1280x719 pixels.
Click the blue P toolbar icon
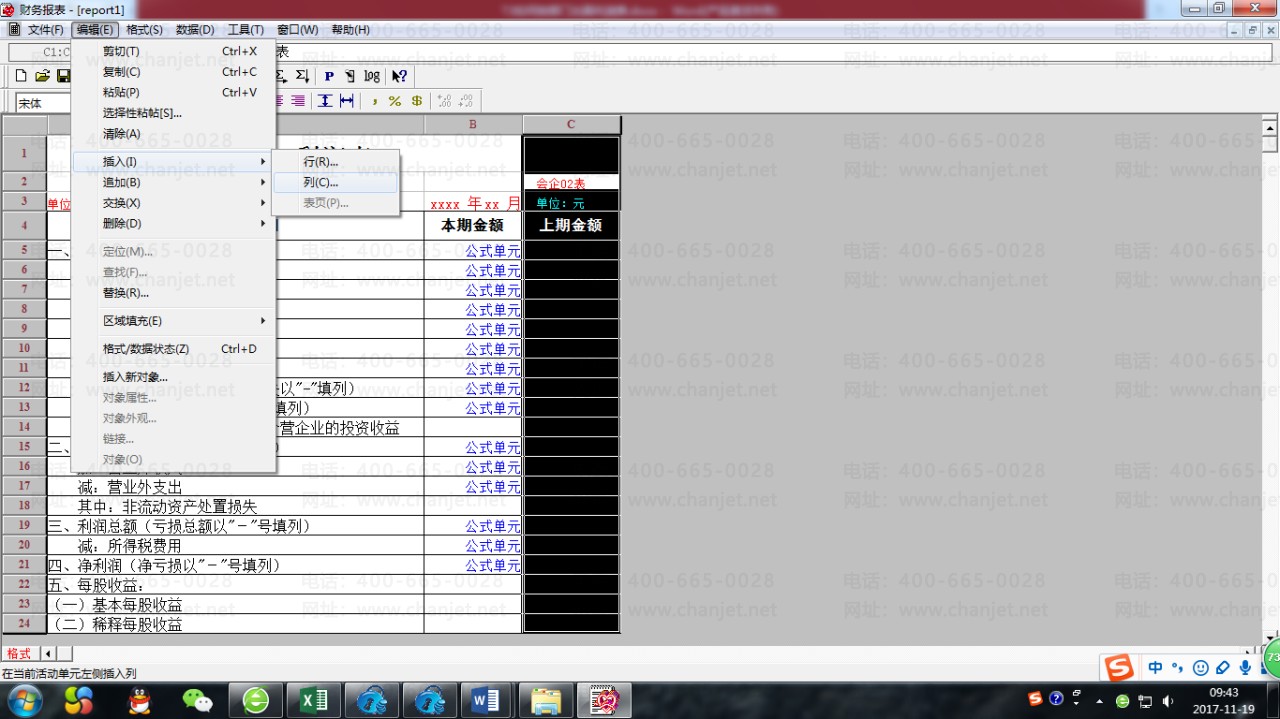point(329,76)
